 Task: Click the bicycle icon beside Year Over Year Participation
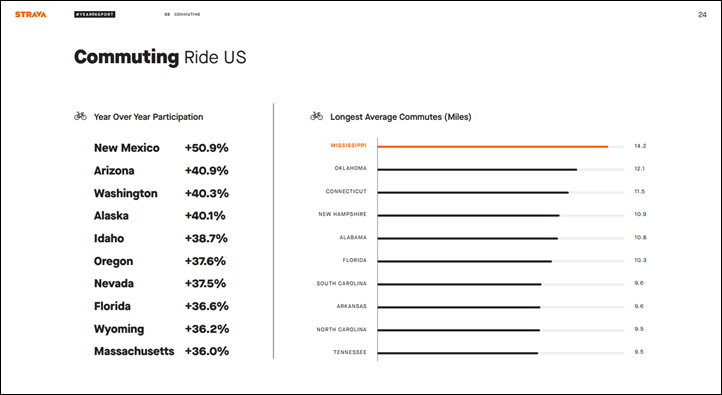[81, 116]
